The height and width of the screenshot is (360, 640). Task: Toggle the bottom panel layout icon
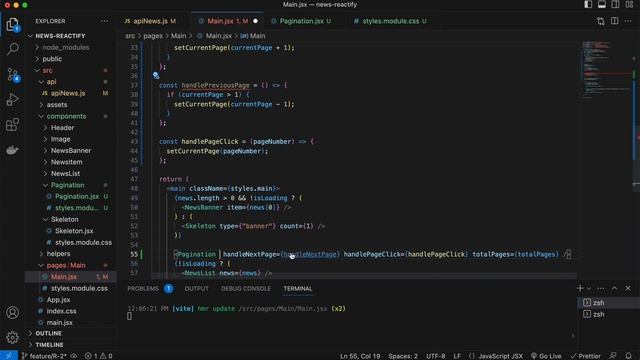point(602,4)
